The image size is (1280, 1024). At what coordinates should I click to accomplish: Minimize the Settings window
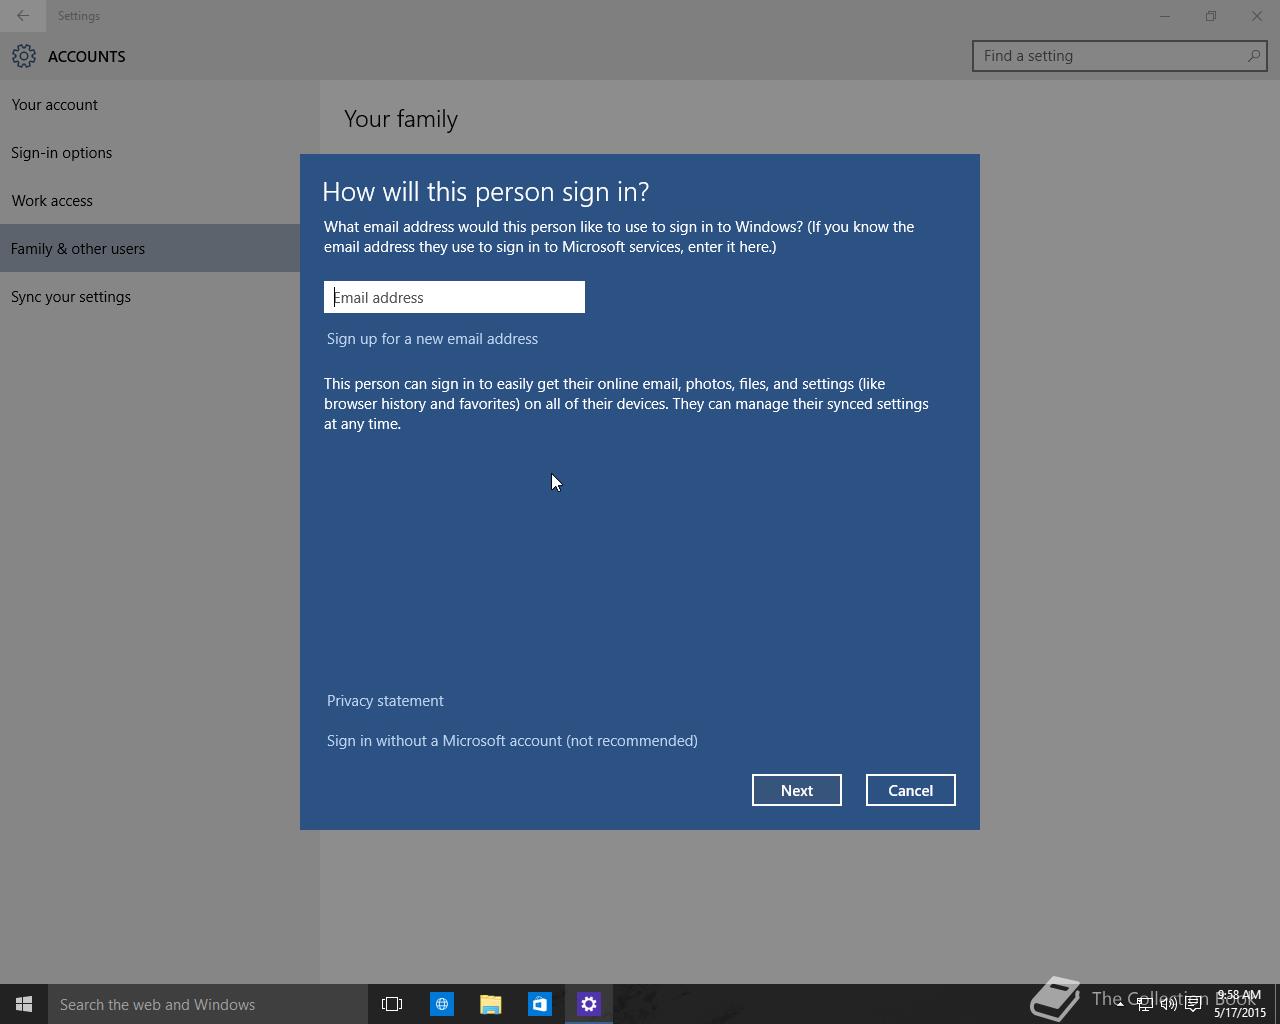(x=1164, y=16)
